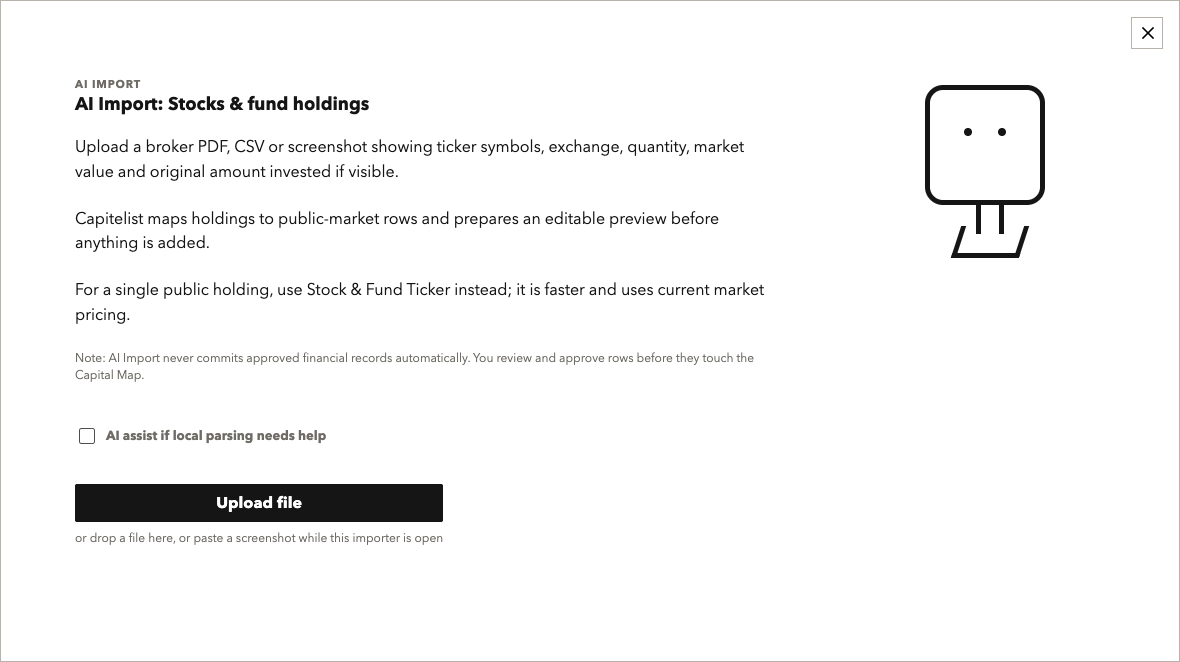Click the 'or drop a file here' hint

pyautogui.click(x=259, y=538)
